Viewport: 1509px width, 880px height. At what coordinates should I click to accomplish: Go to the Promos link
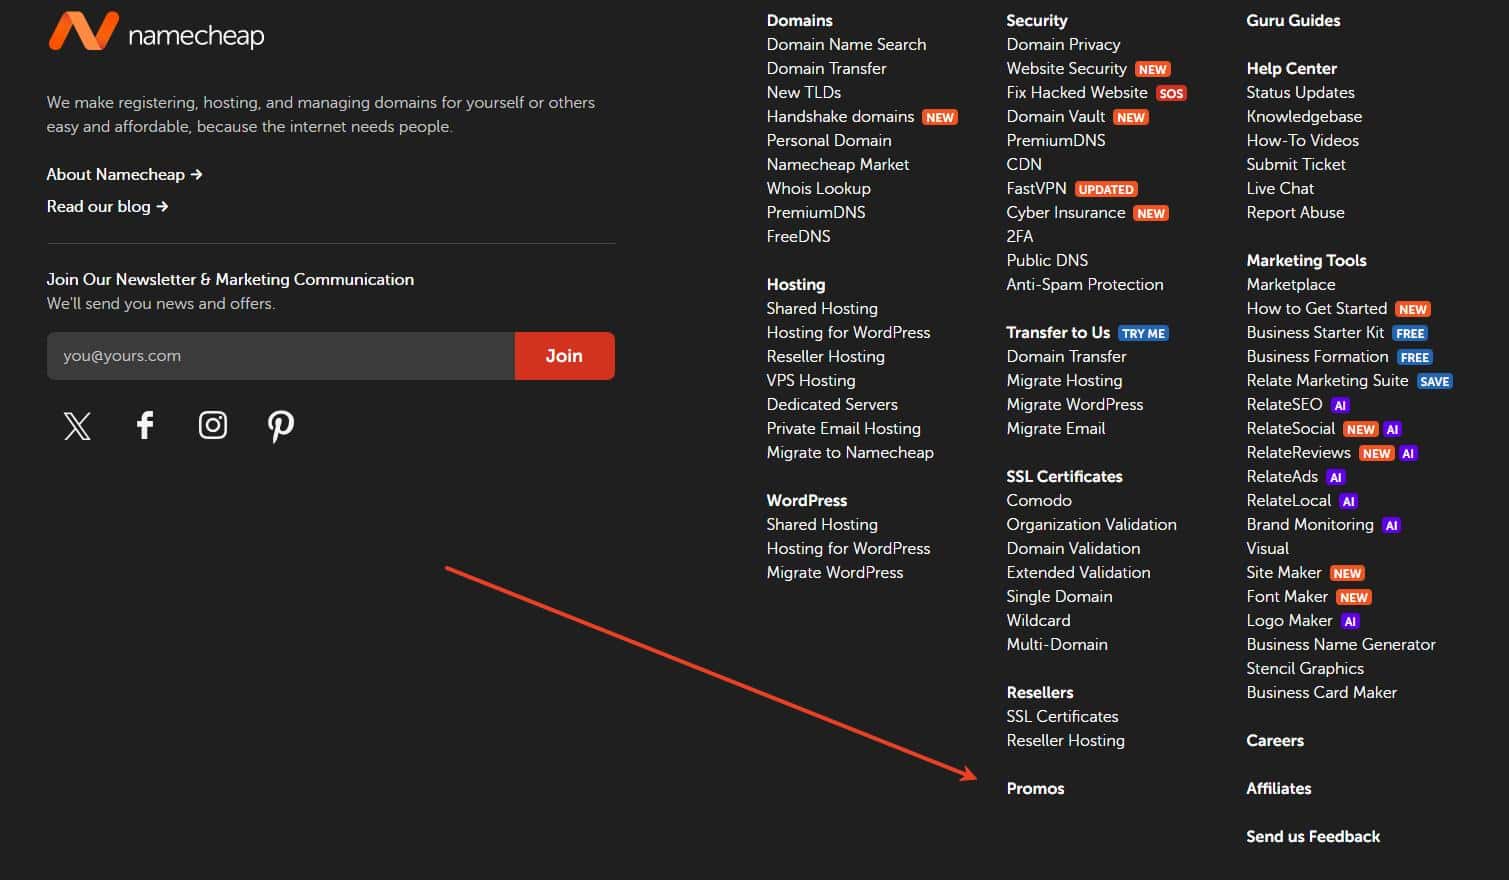pyautogui.click(x=1035, y=788)
